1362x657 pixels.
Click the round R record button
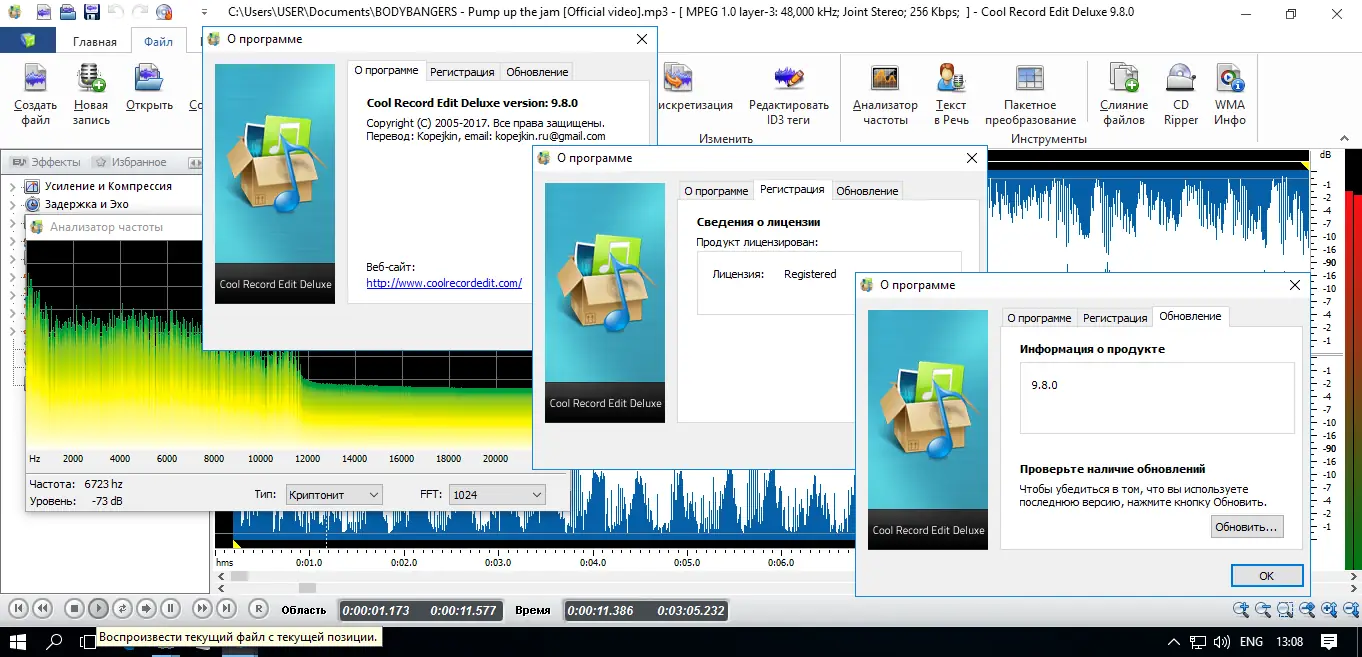(x=258, y=608)
